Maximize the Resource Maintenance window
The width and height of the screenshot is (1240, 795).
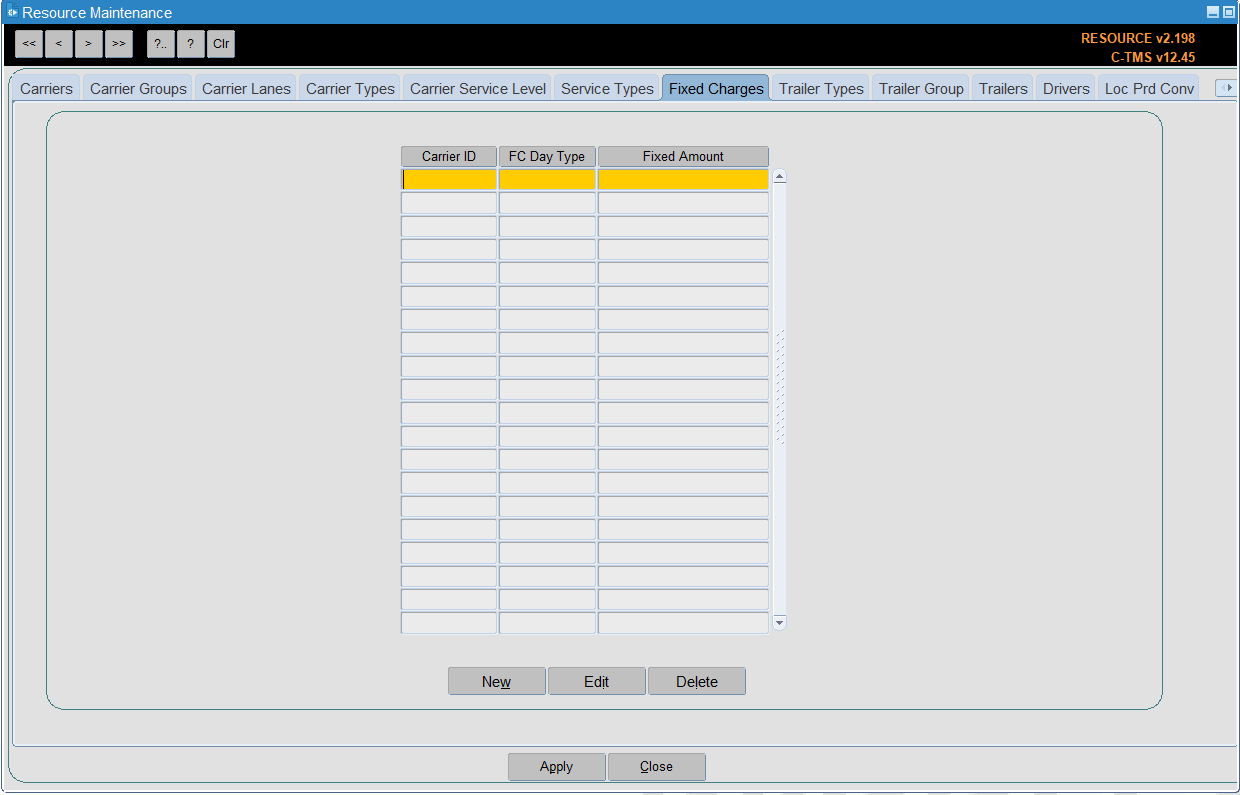point(1229,12)
